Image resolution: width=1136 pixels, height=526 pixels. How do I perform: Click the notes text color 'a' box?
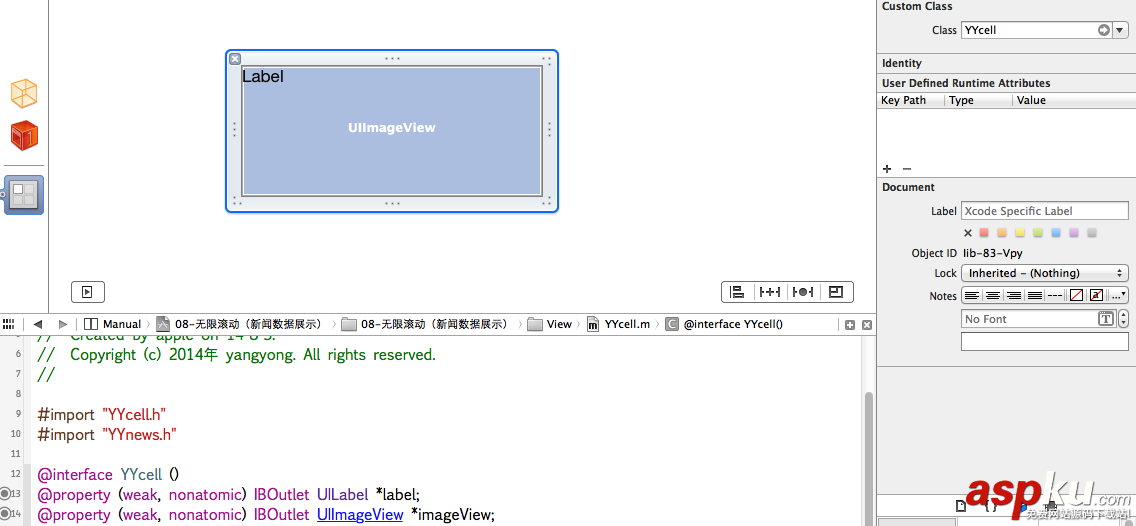1096,295
